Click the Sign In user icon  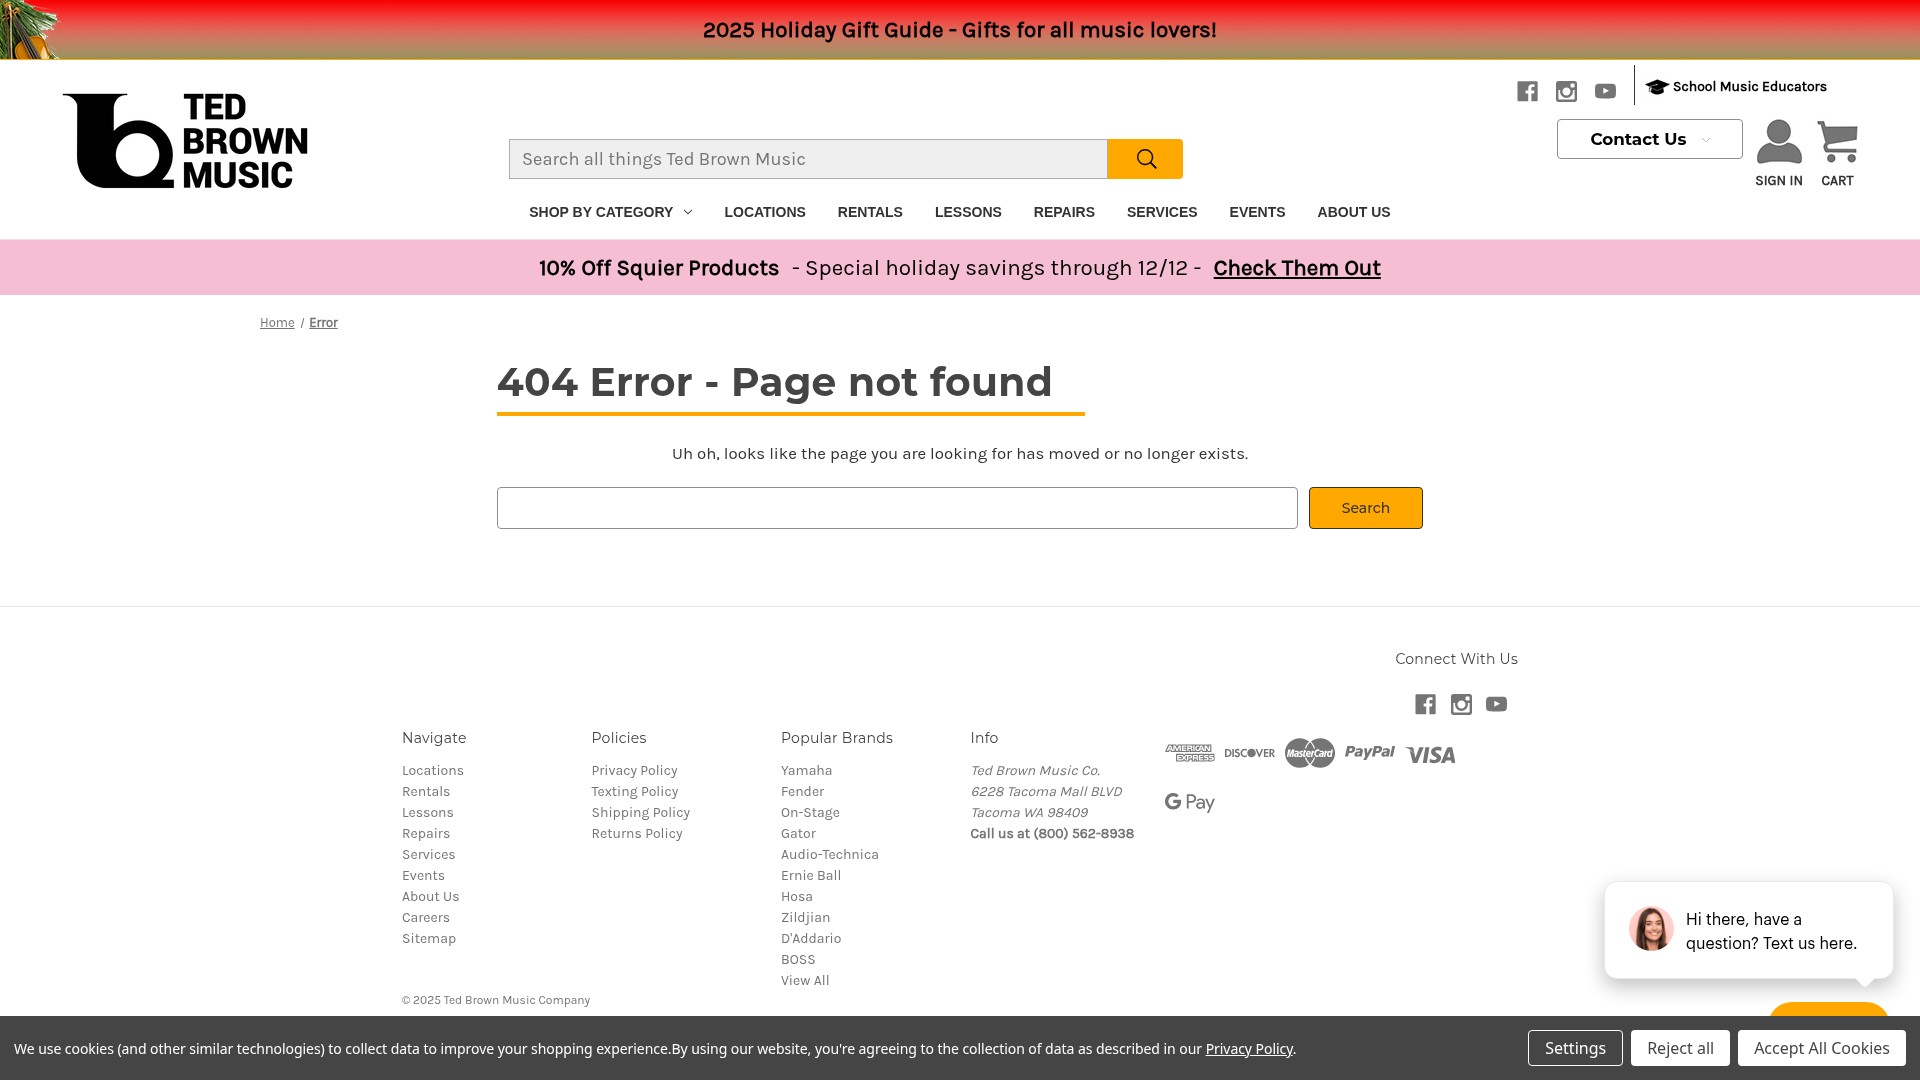[1779, 142]
